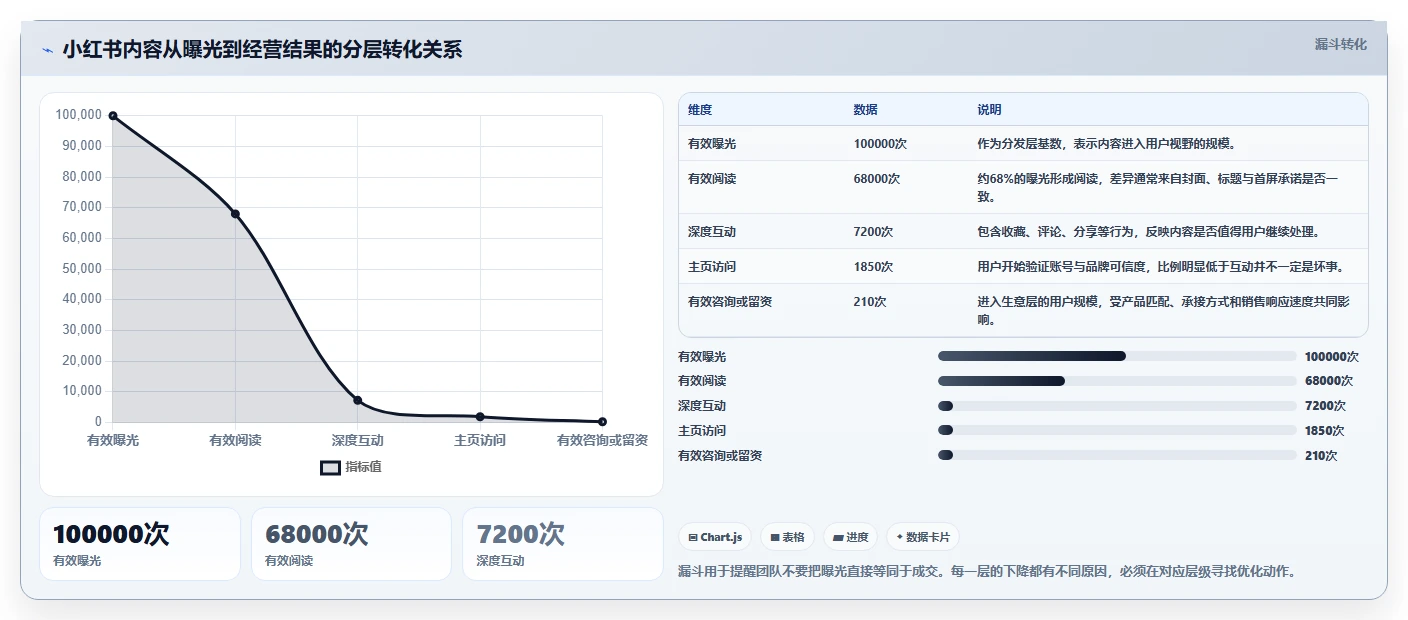Click the 主页访问 data point on chart
Image resolution: width=1408 pixels, height=620 pixels.
click(x=480, y=417)
